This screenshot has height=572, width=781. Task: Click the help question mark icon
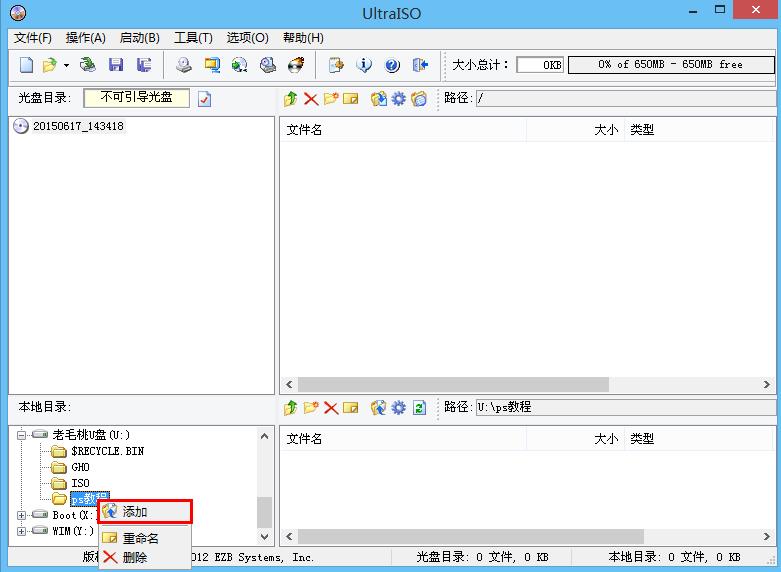pos(392,65)
